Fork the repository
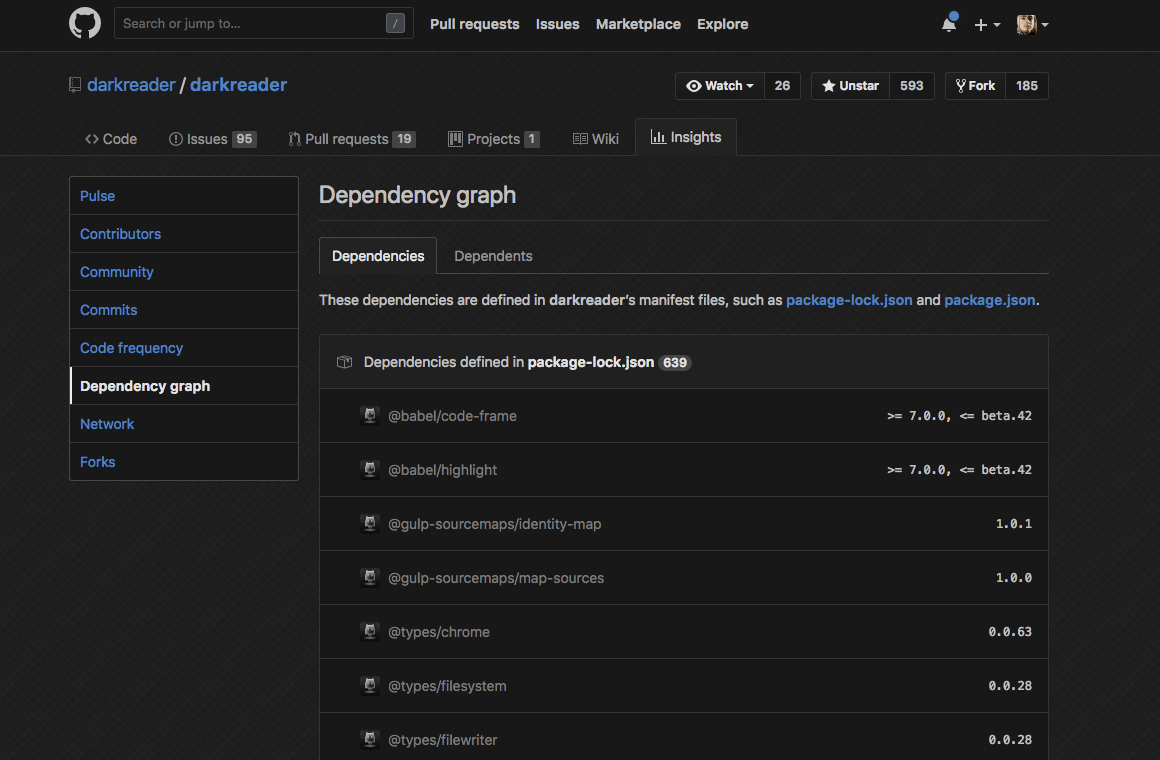The height and width of the screenshot is (760, 1160). pos(975,86)
